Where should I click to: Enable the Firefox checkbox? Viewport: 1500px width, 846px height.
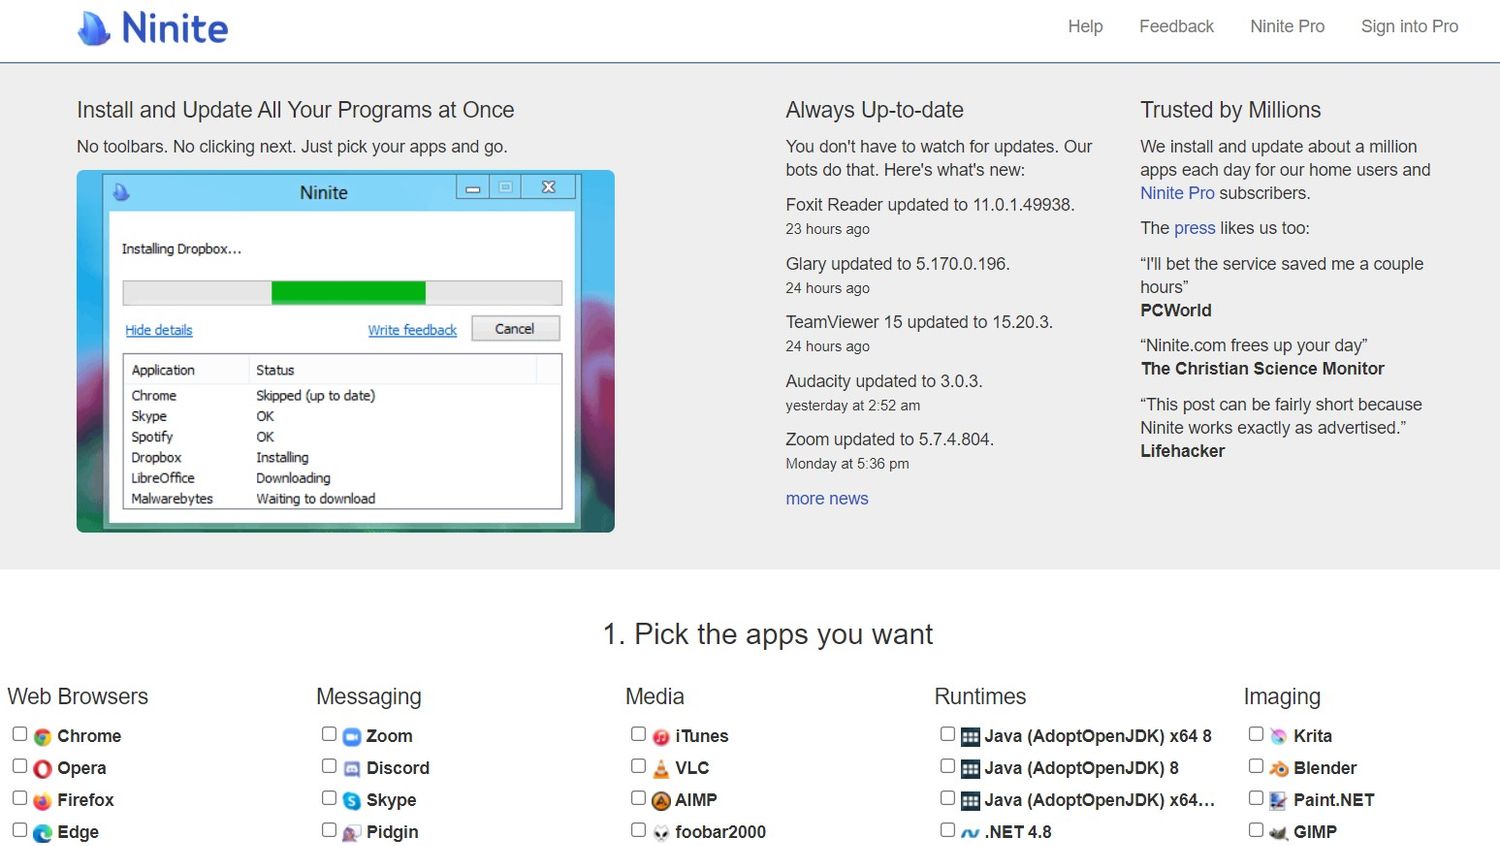(x=19, y=798)
